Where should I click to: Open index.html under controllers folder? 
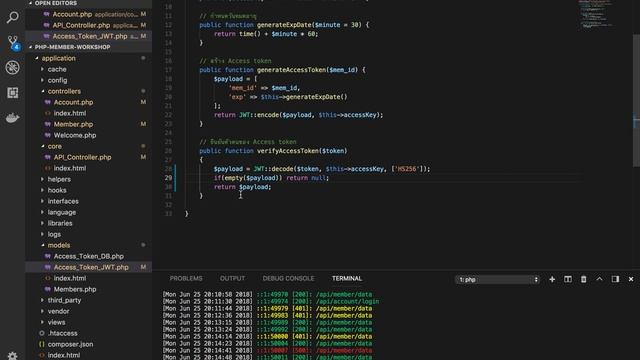[89, 113]
